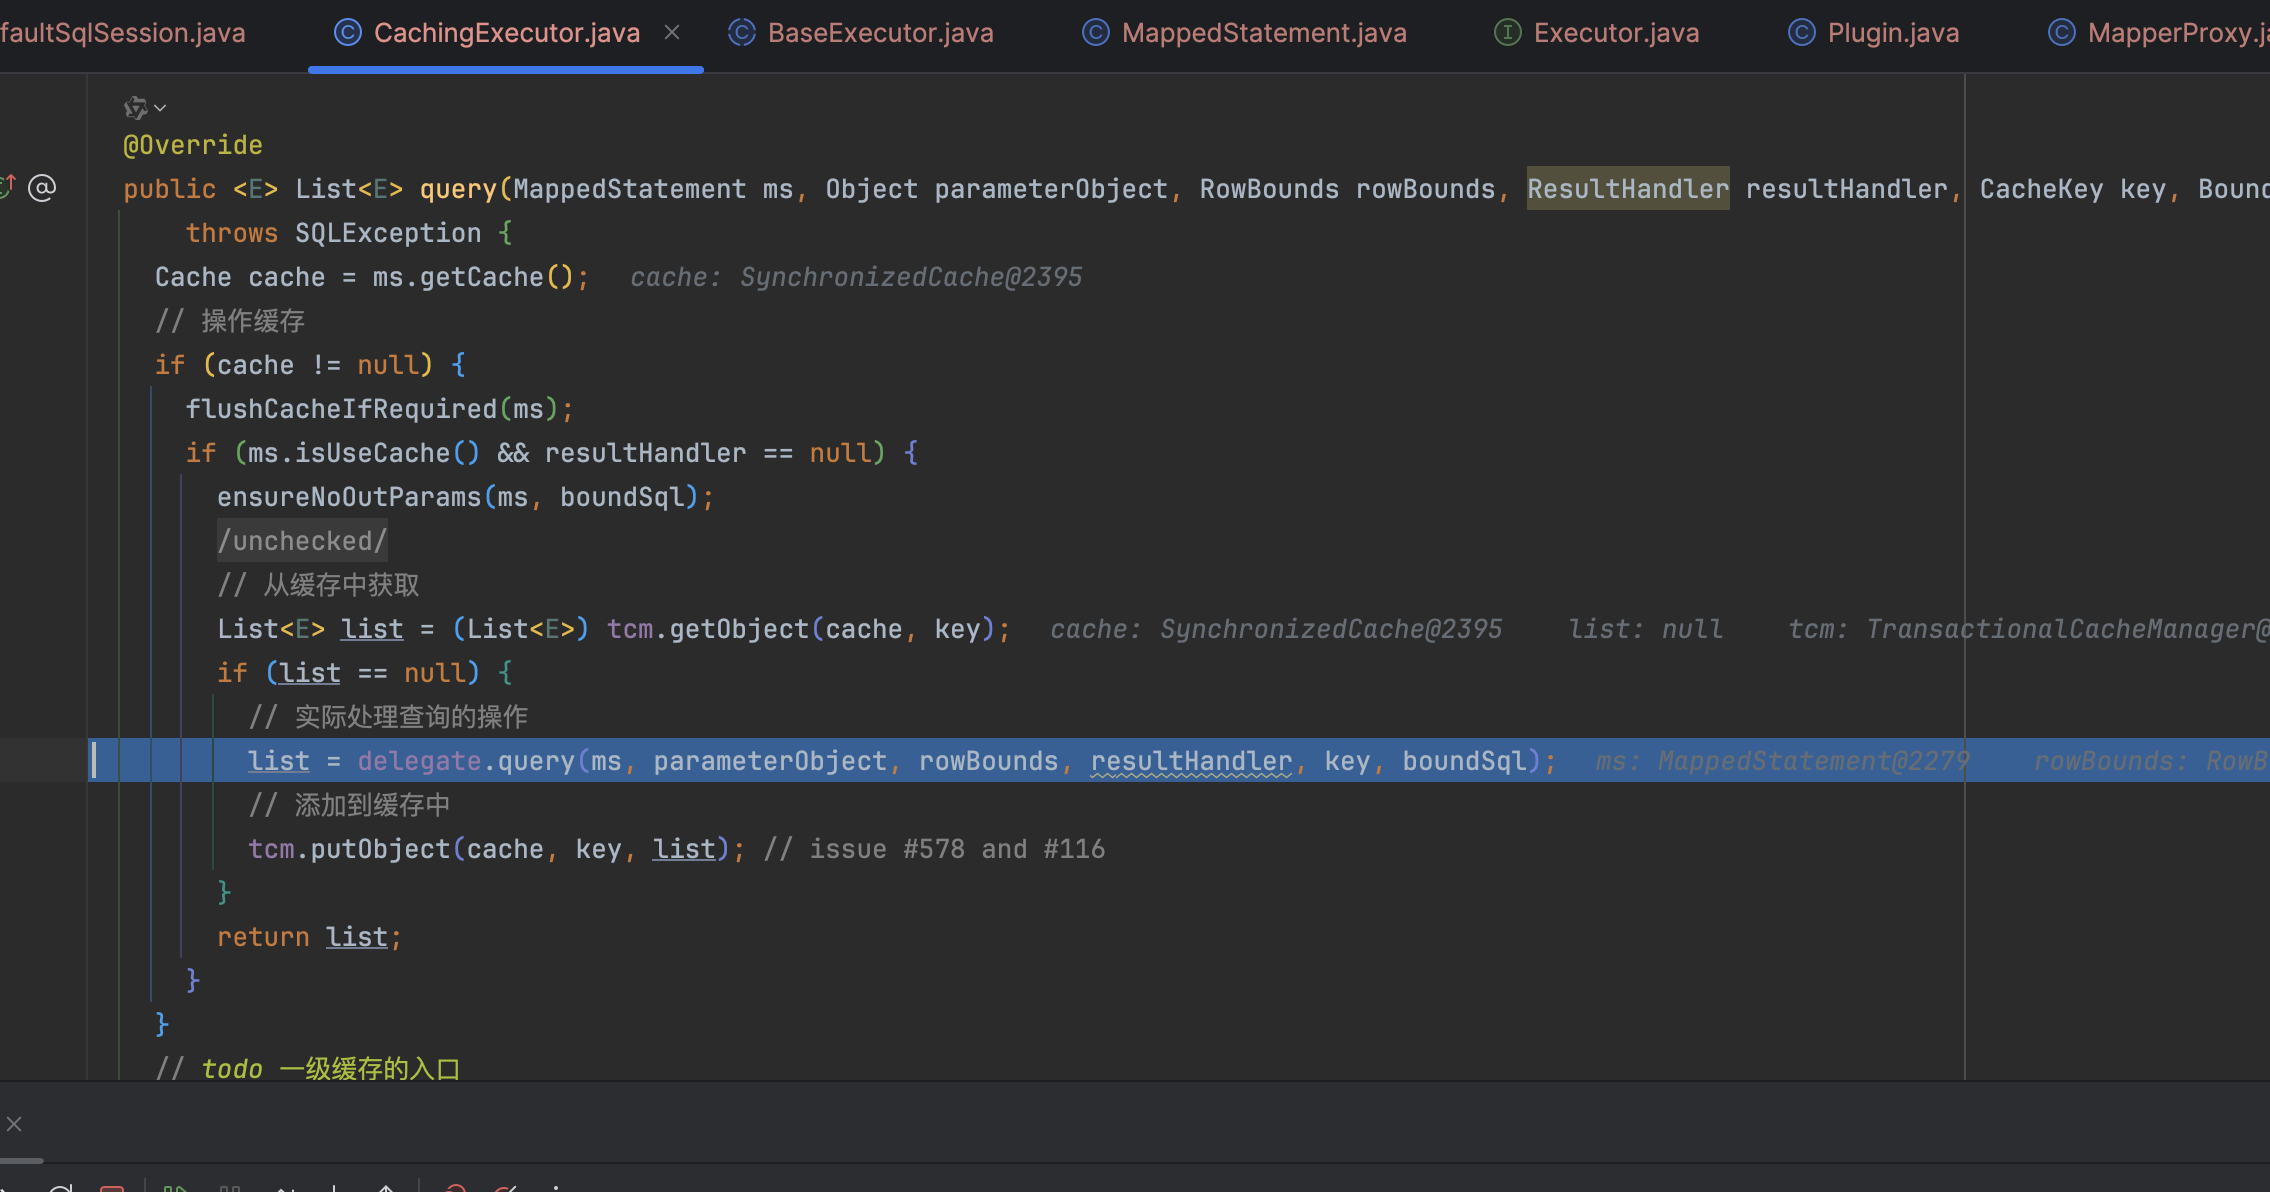The image size is (2270, 1192).
Task: Click the delegate field on the execution line
Action: (x=420, y=761)
